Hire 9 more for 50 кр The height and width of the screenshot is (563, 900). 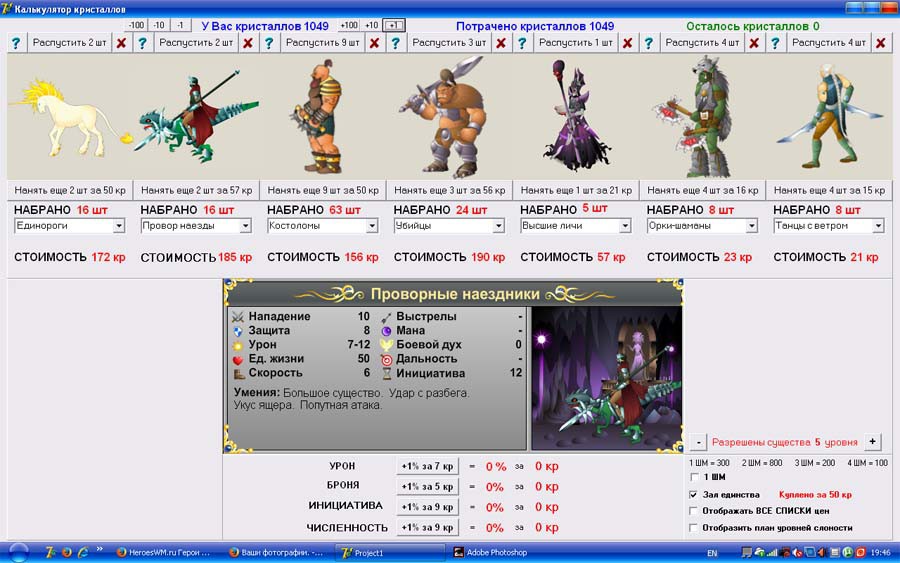pyautogui.click(x=323, y=190)
